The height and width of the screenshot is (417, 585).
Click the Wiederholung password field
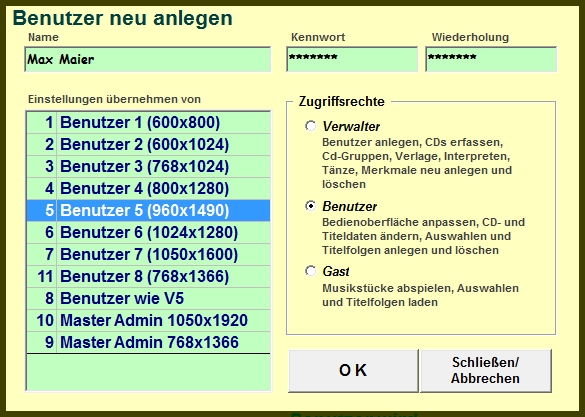click(x=491, y=59)
